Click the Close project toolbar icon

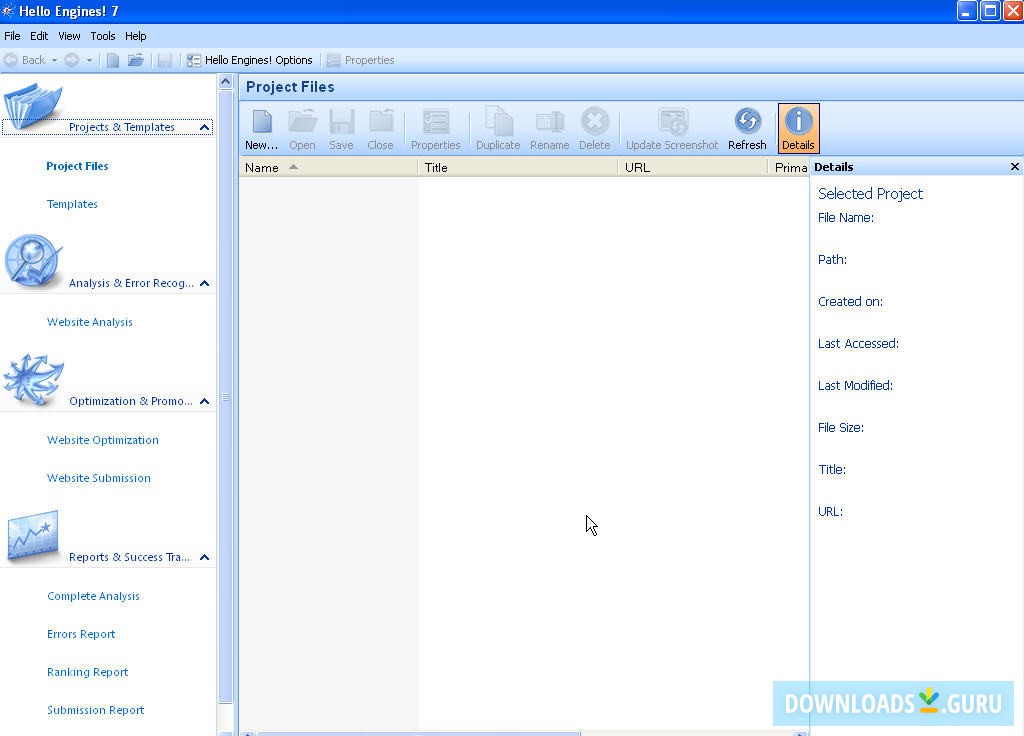click(380, 129)
